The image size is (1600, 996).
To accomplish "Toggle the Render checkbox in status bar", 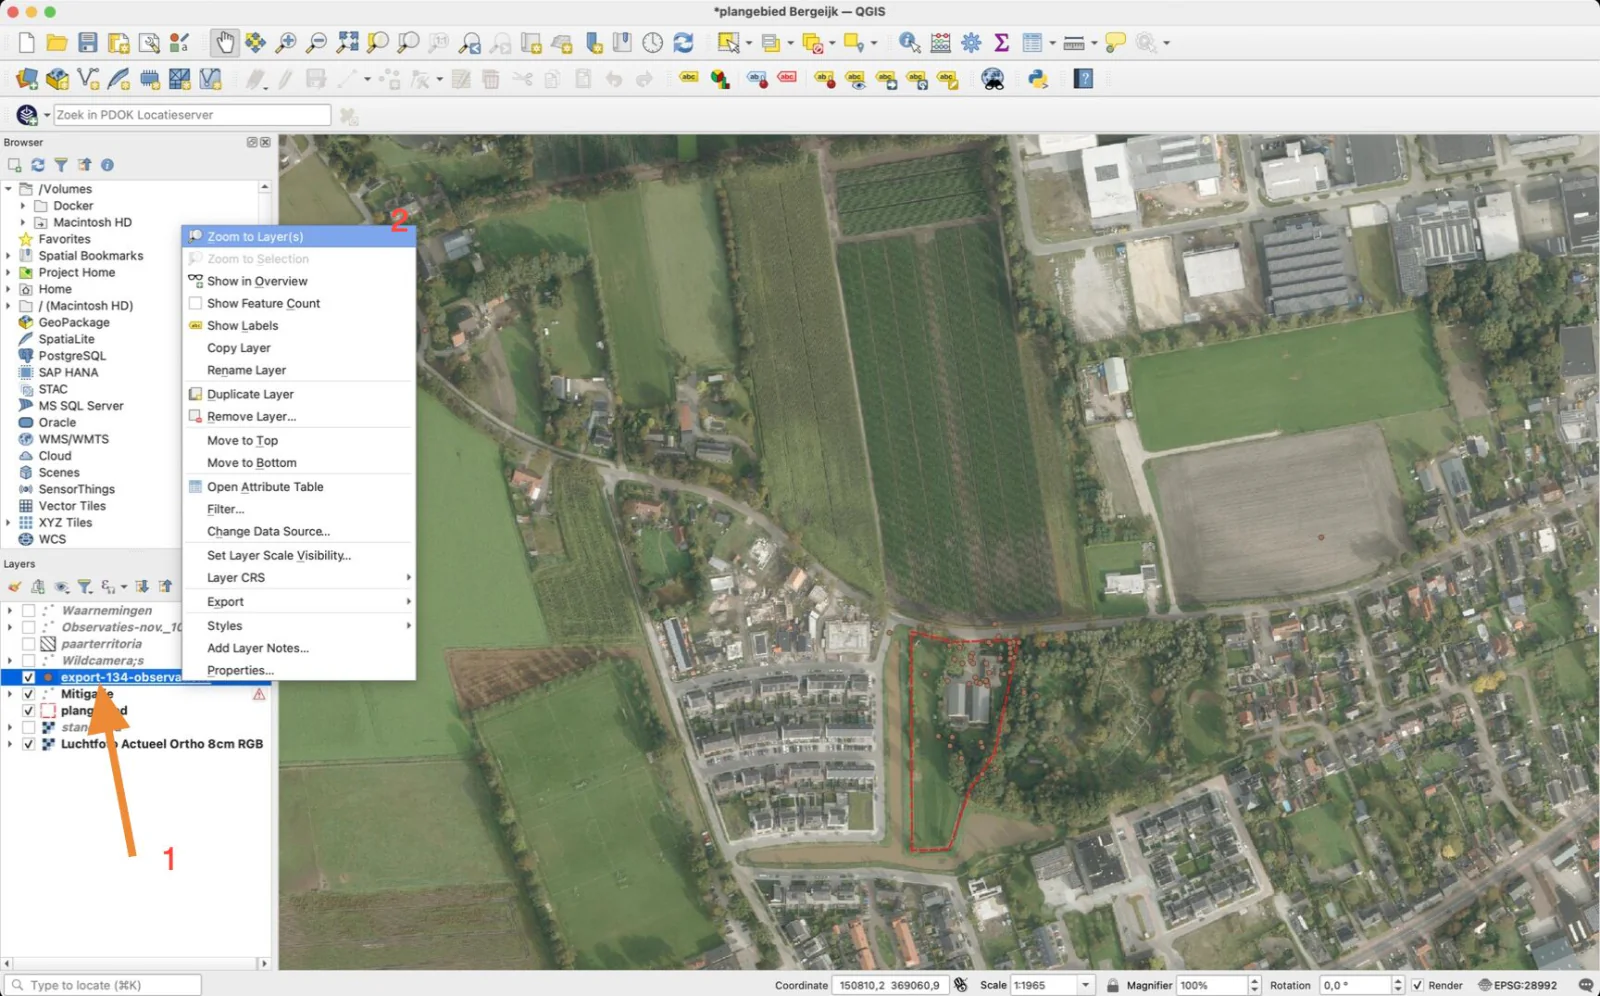I will click(1417, 985).
